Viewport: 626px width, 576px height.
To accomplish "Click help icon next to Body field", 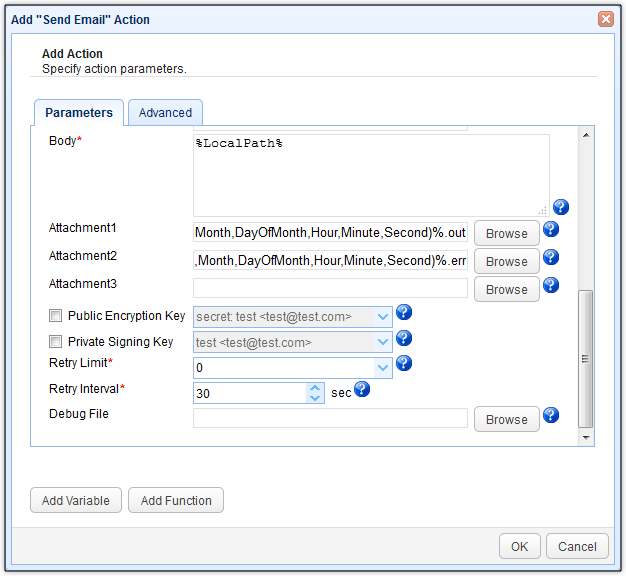I will 561,207.
